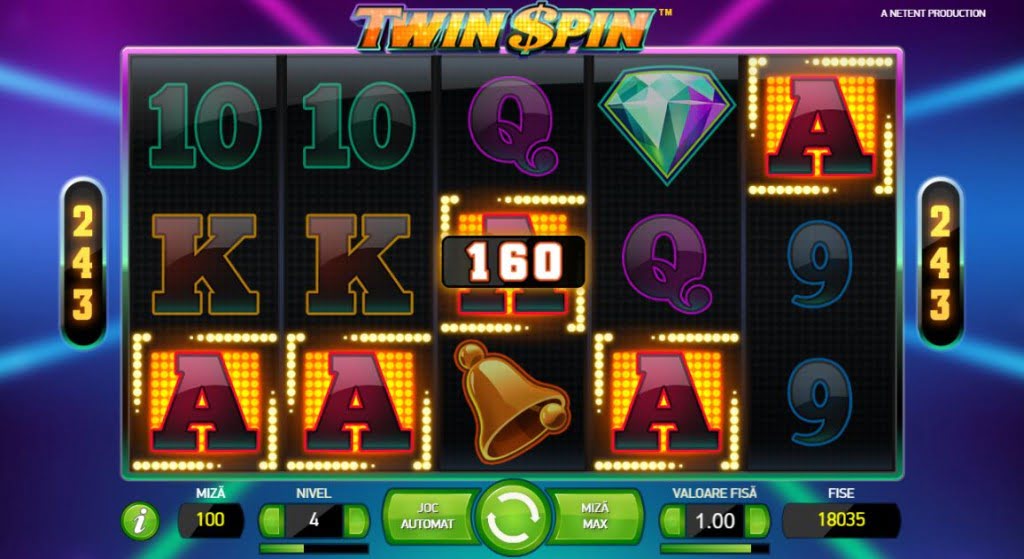The height and width of the screenshot is (559, 1024).
Task: Click the Miză Max button
Action: click(x=595, y=516)
